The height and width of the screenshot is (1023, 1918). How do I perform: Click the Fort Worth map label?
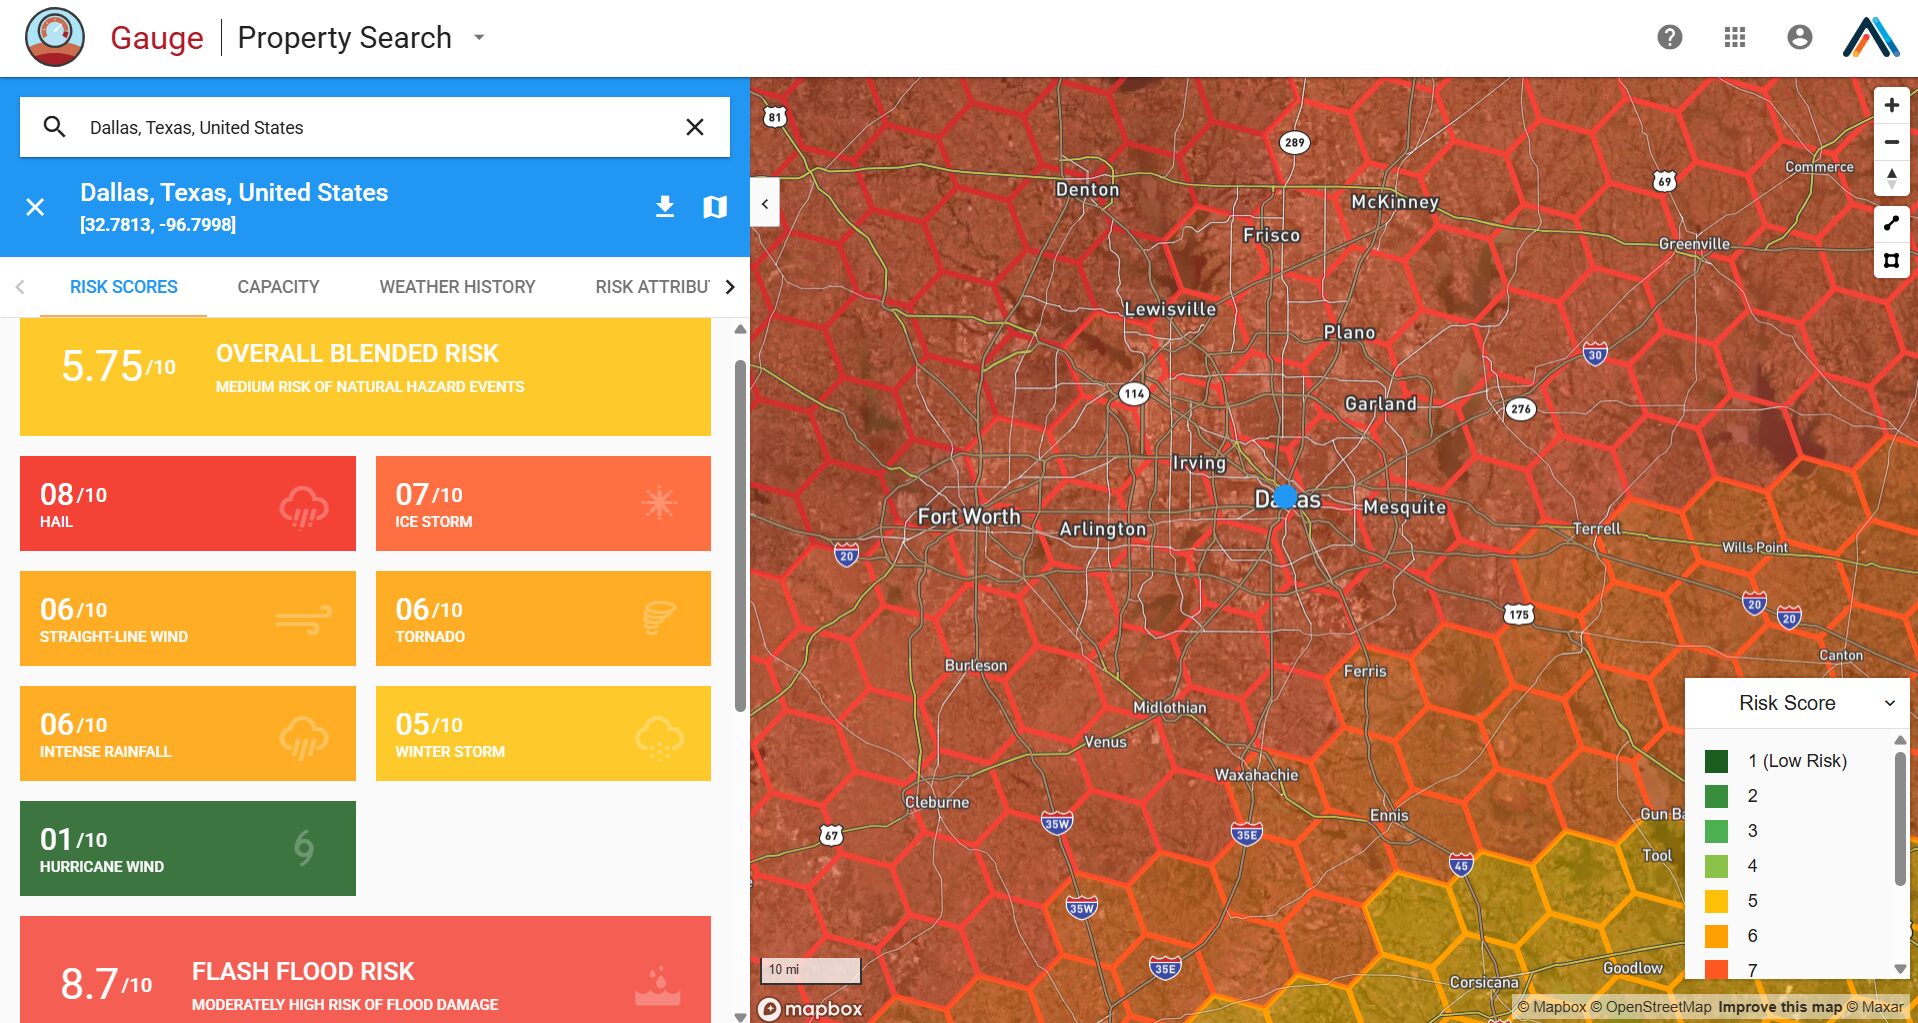click(969, 516)
